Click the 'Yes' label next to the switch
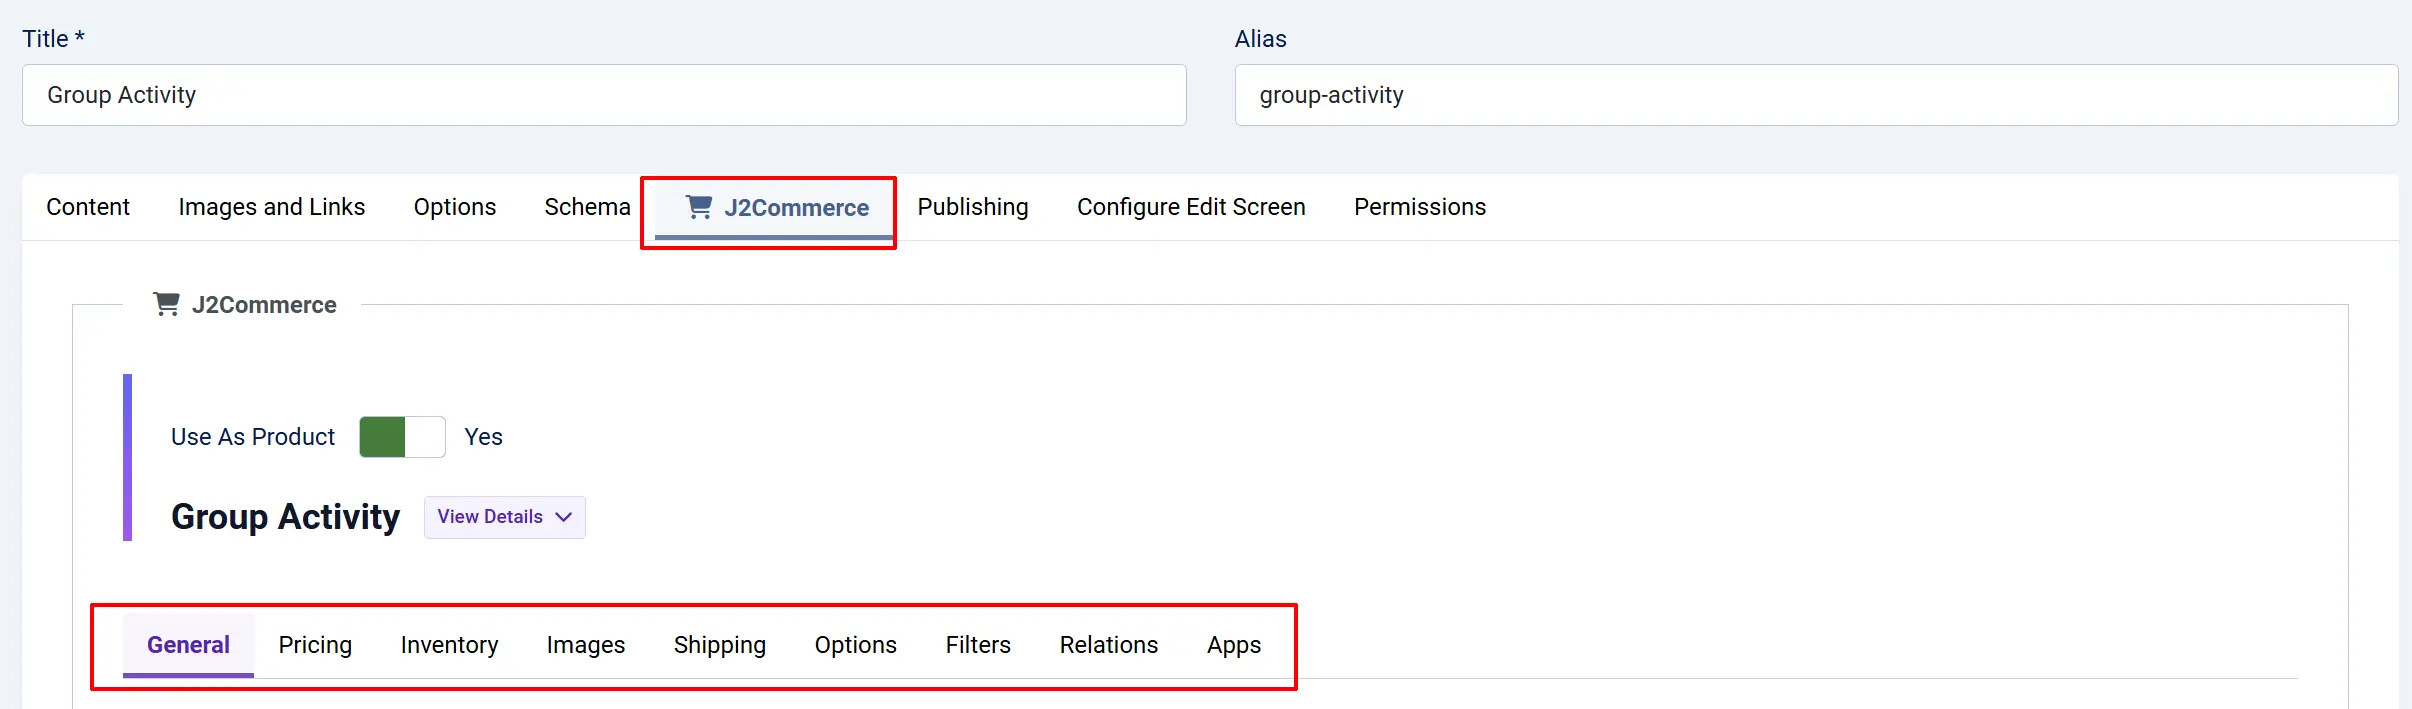 tap(483, 437)
